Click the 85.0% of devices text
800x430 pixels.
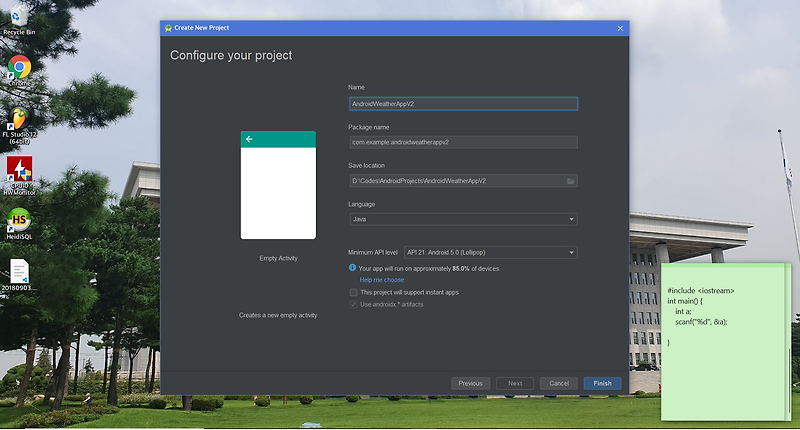(x=476, y=269)
